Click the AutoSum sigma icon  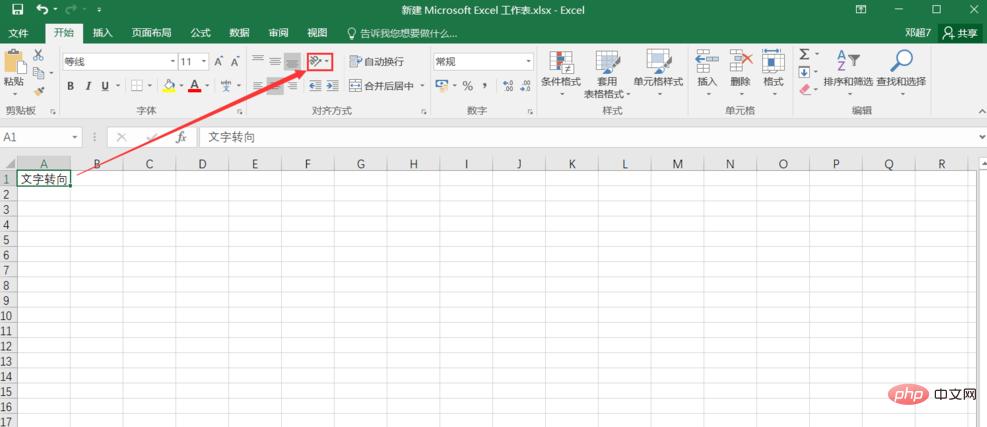[804, 55]
